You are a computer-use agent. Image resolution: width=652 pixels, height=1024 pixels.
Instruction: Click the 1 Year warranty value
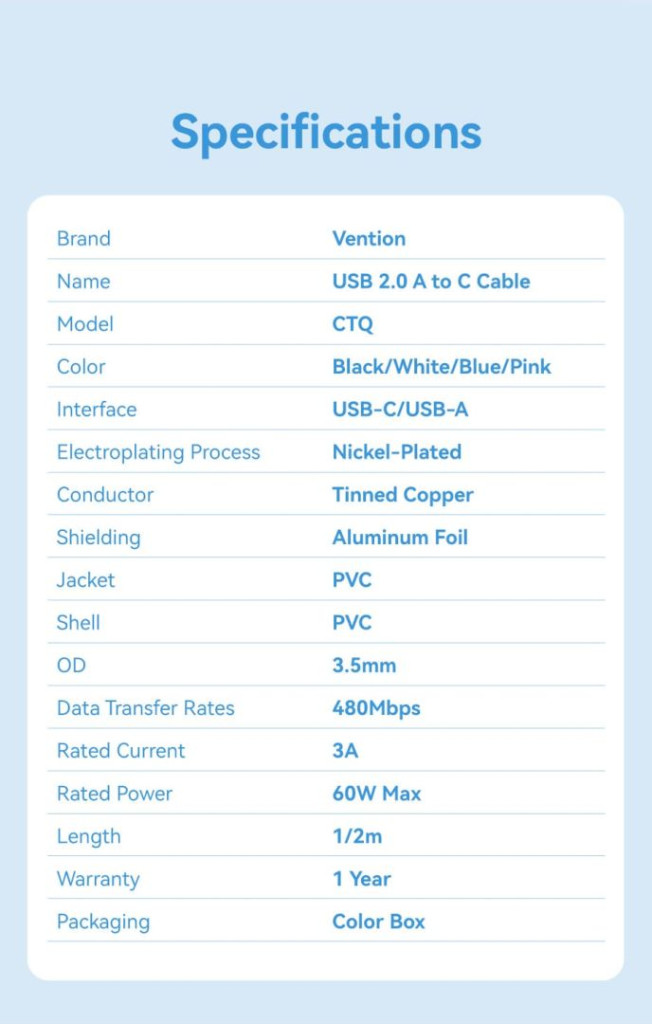[362, 879]
